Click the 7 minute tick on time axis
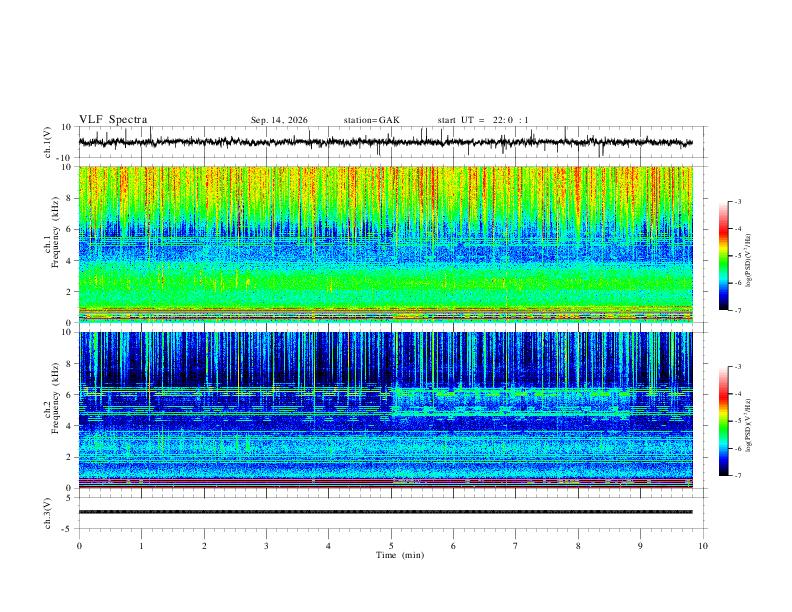Screen dimensions: 792x612 click(x=516, y=546)
